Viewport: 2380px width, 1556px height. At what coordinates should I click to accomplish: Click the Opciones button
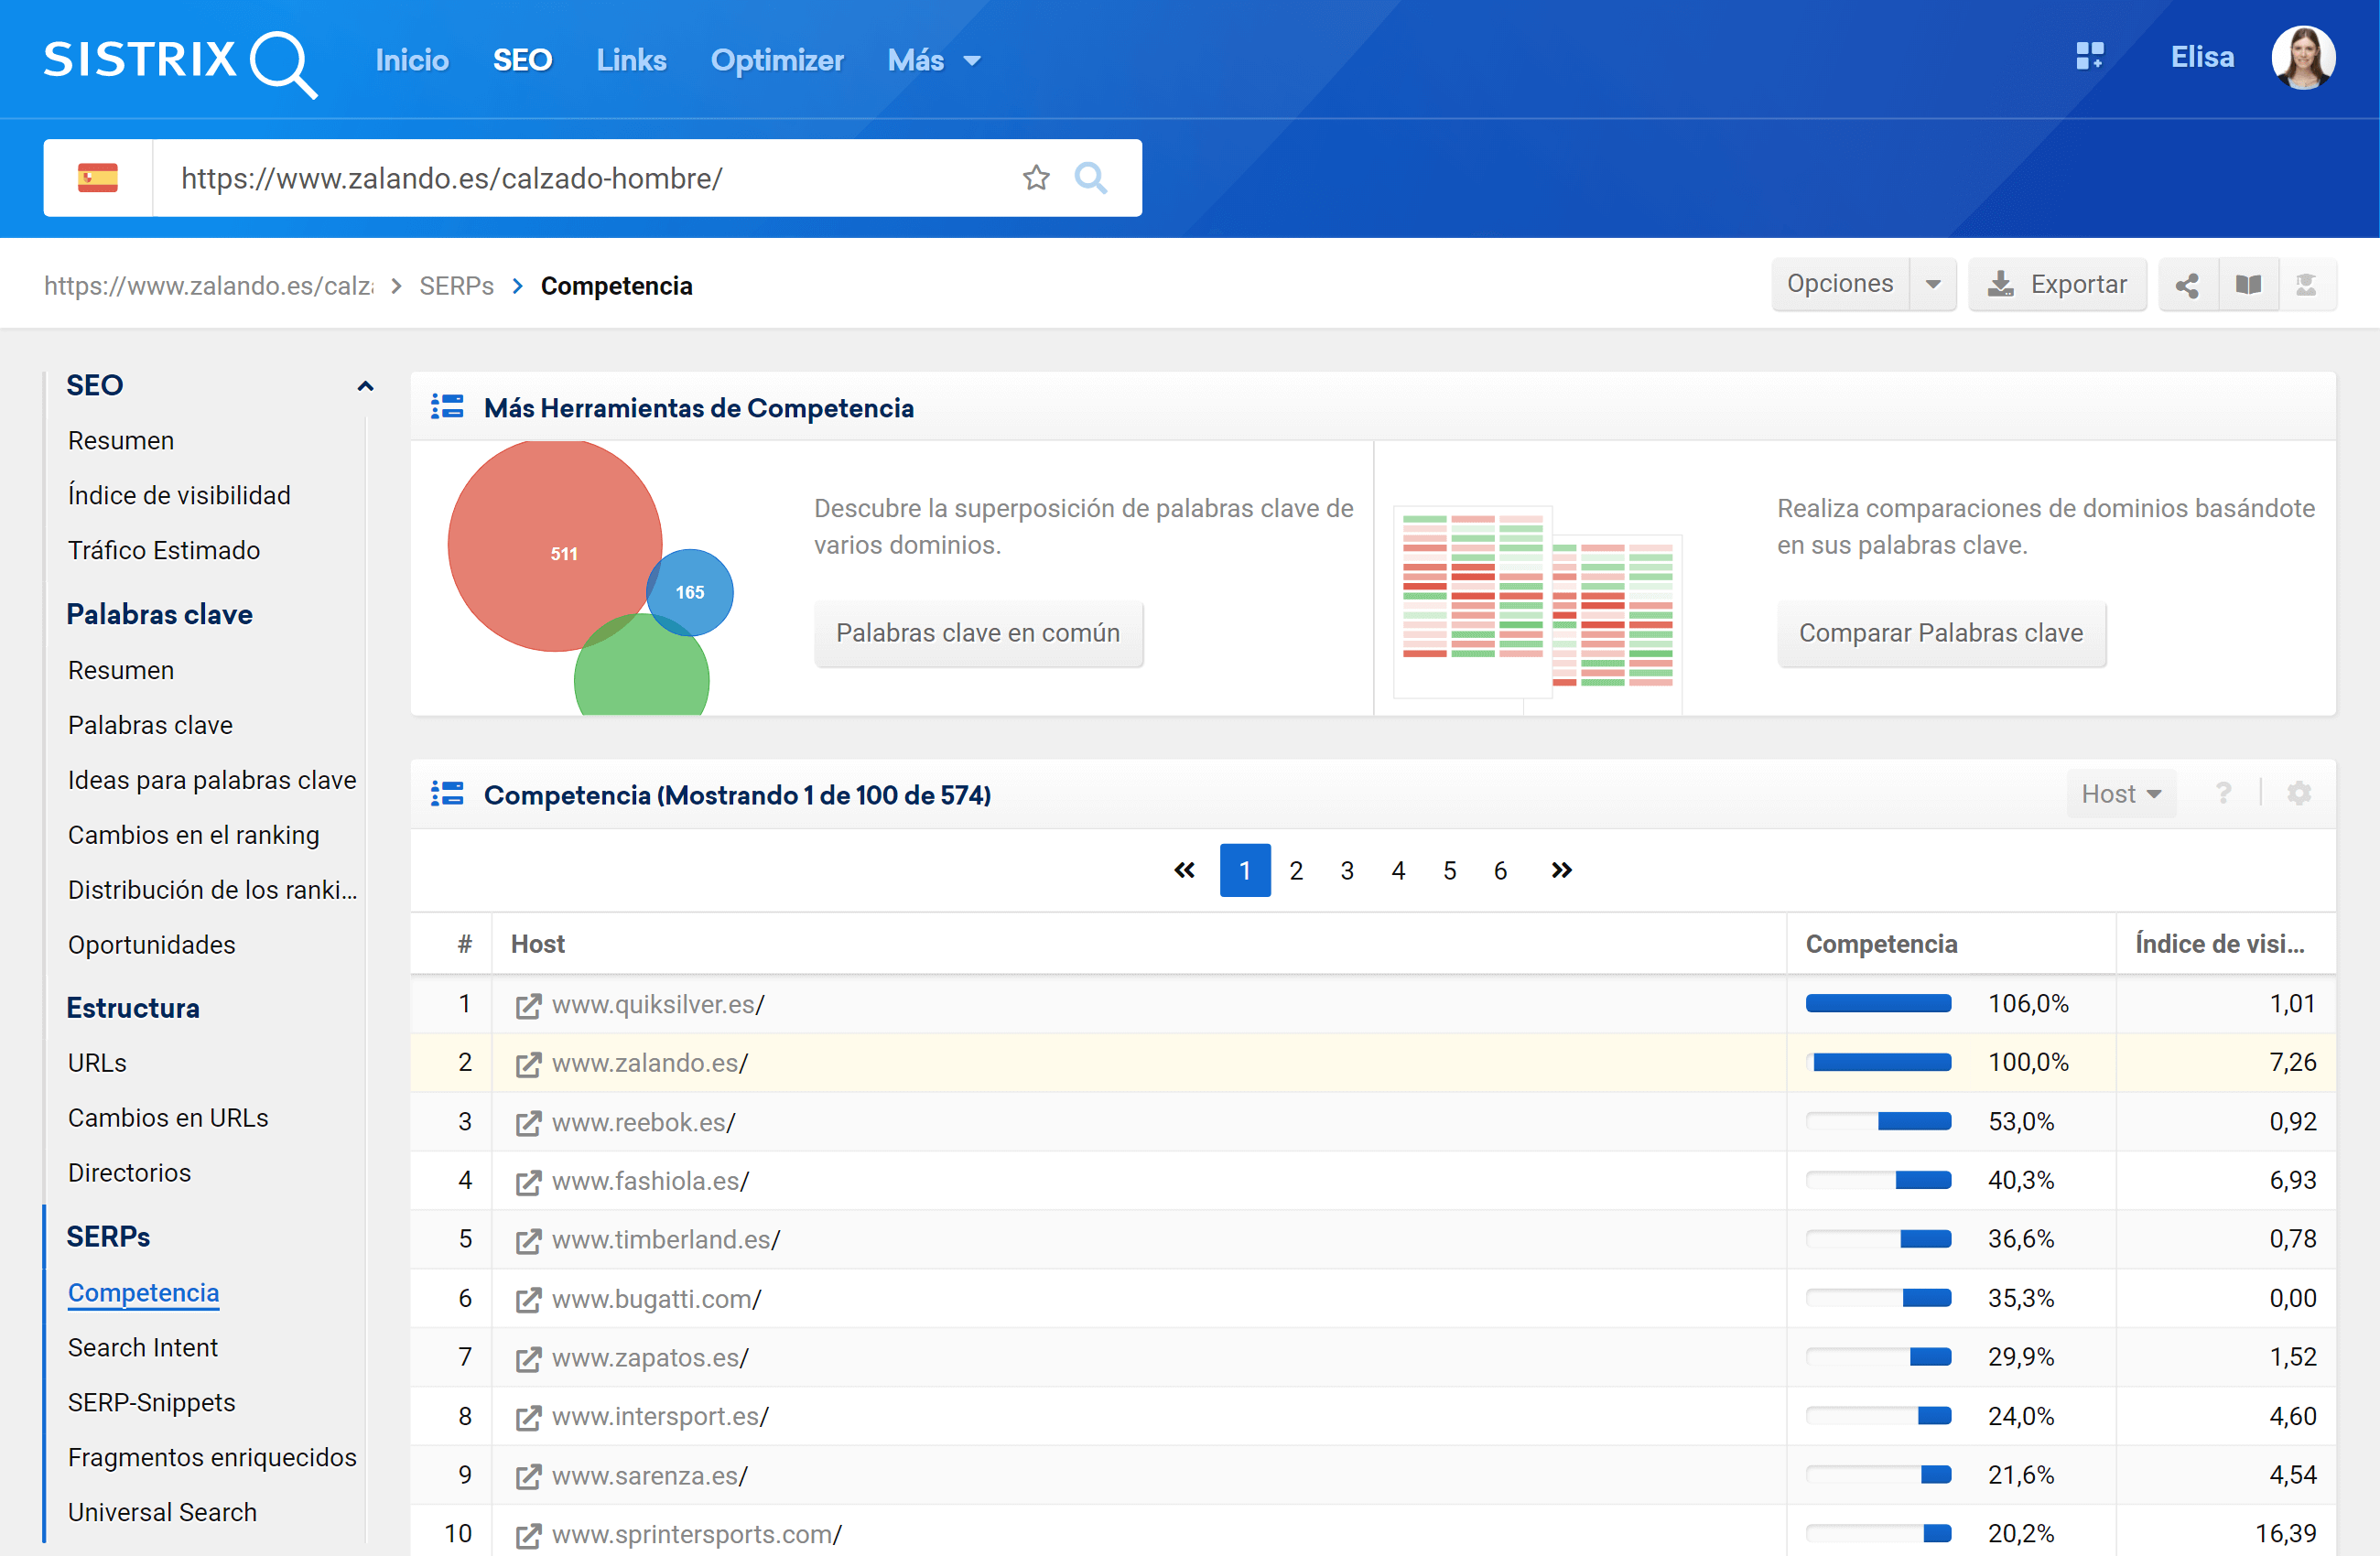1840,285
